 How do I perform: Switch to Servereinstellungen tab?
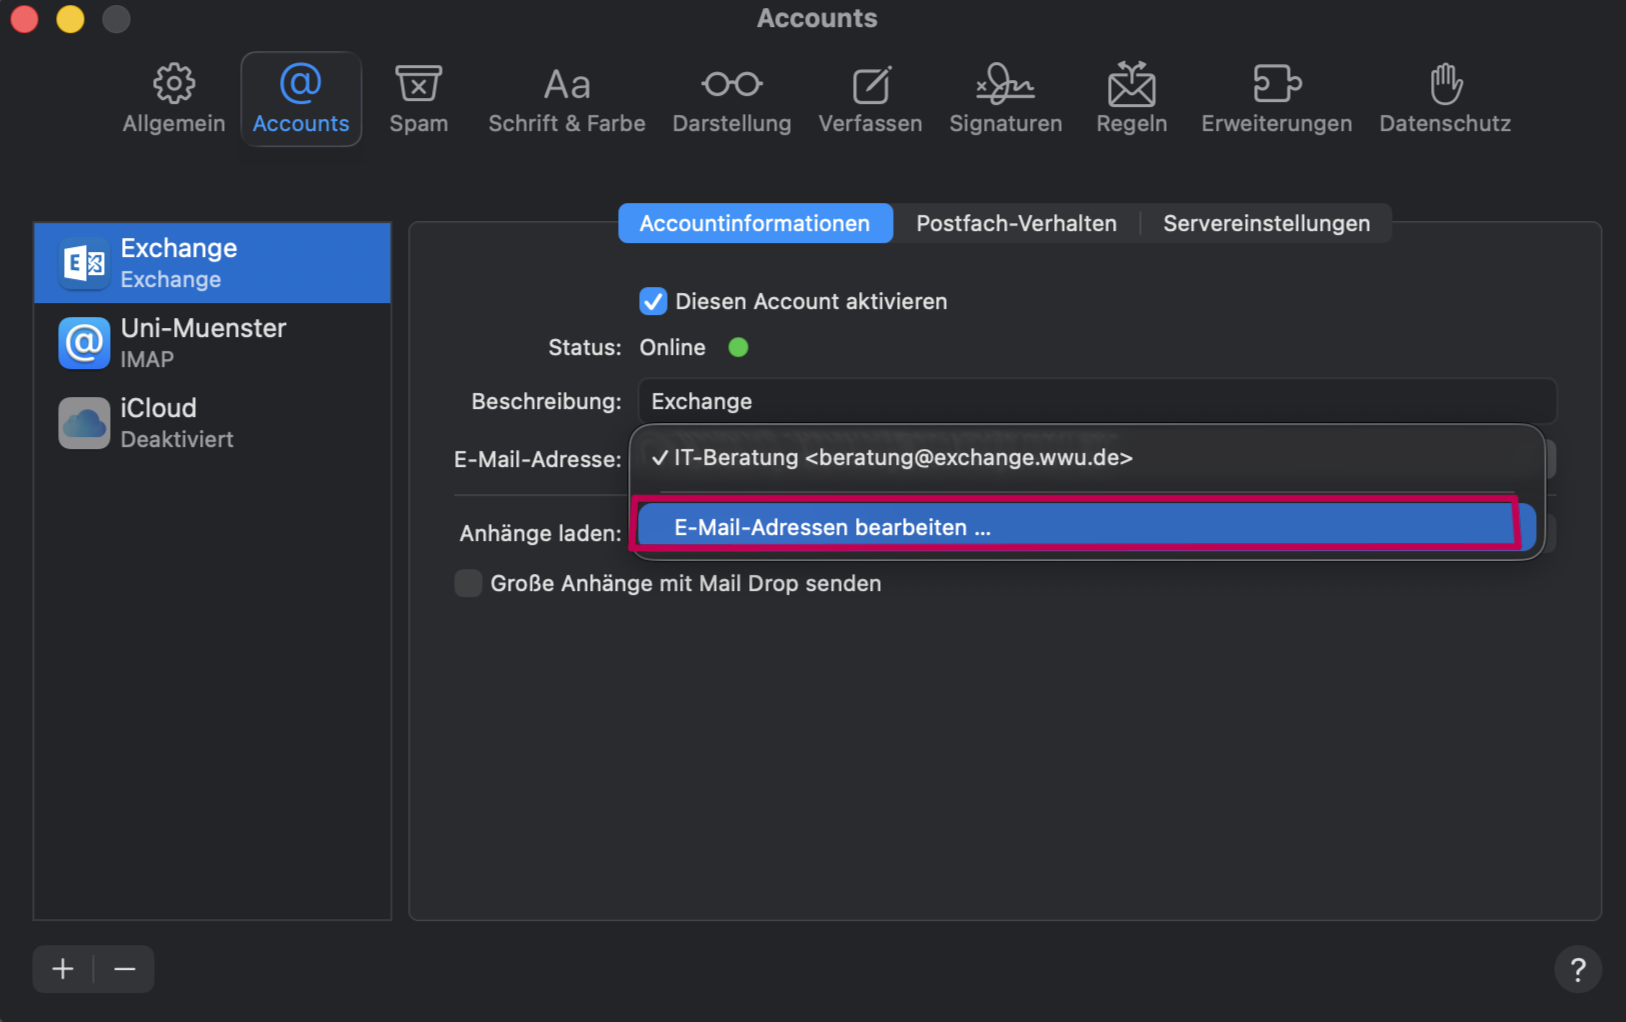[1266, 223]
